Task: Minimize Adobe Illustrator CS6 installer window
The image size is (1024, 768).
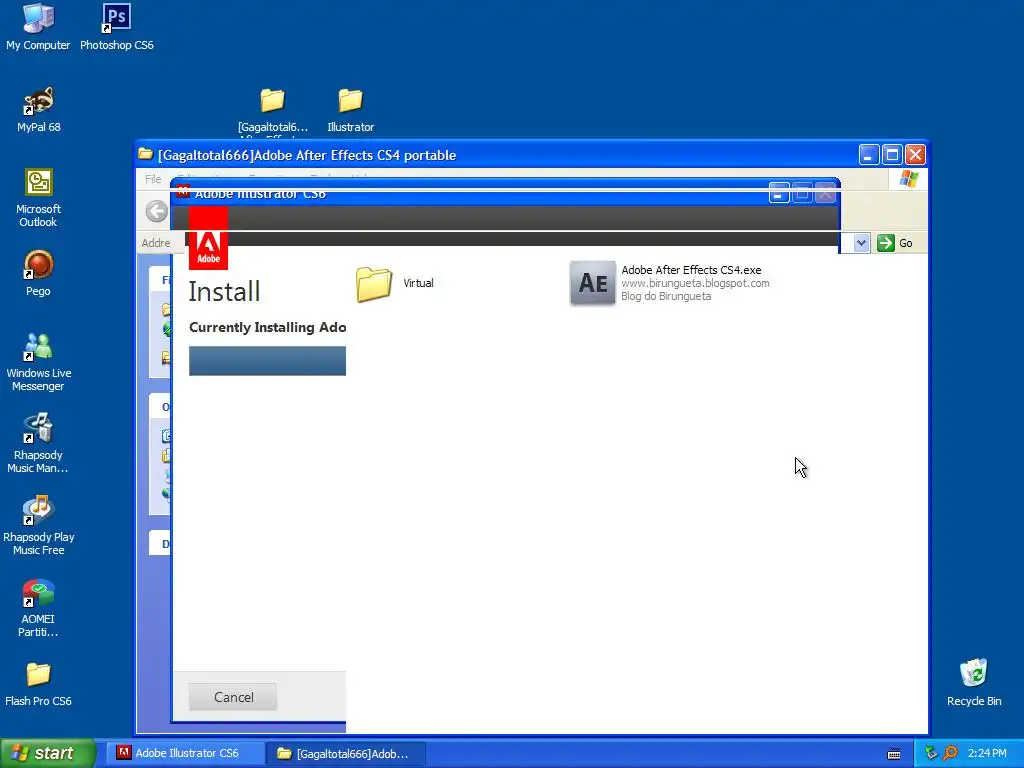Action: [x=778, y=194]
